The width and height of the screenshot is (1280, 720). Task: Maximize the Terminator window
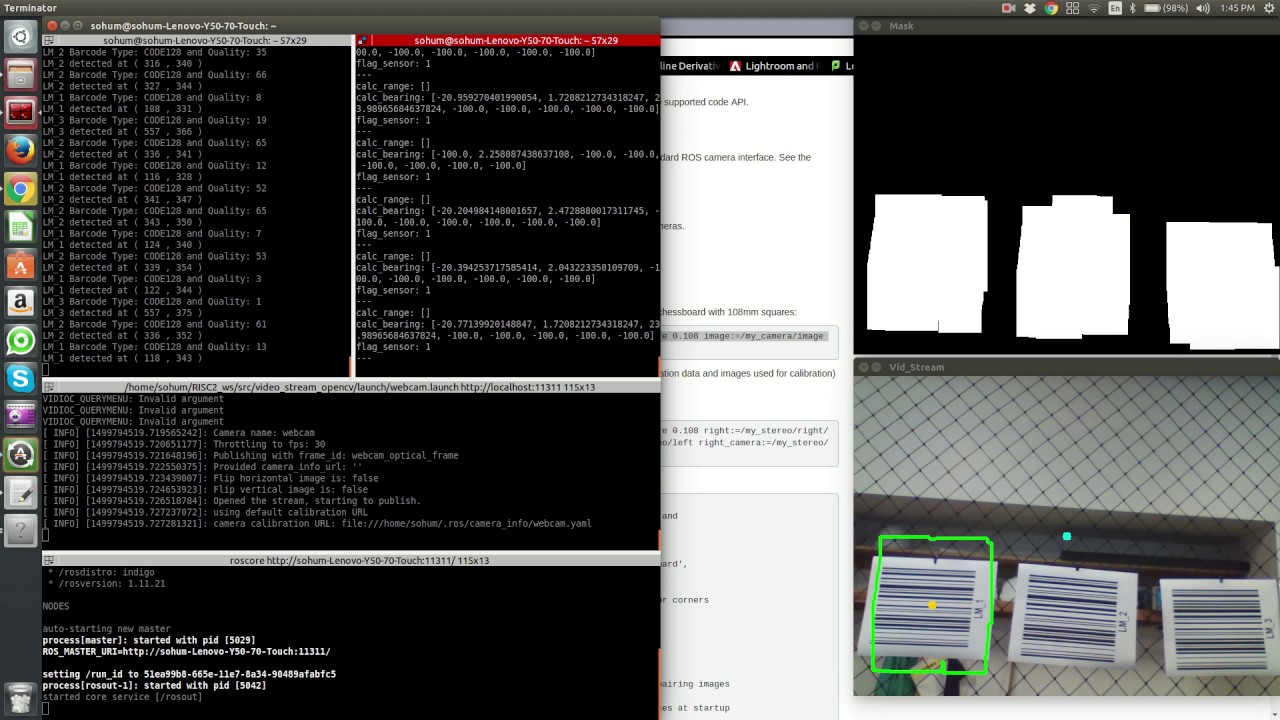click(79, 26)
